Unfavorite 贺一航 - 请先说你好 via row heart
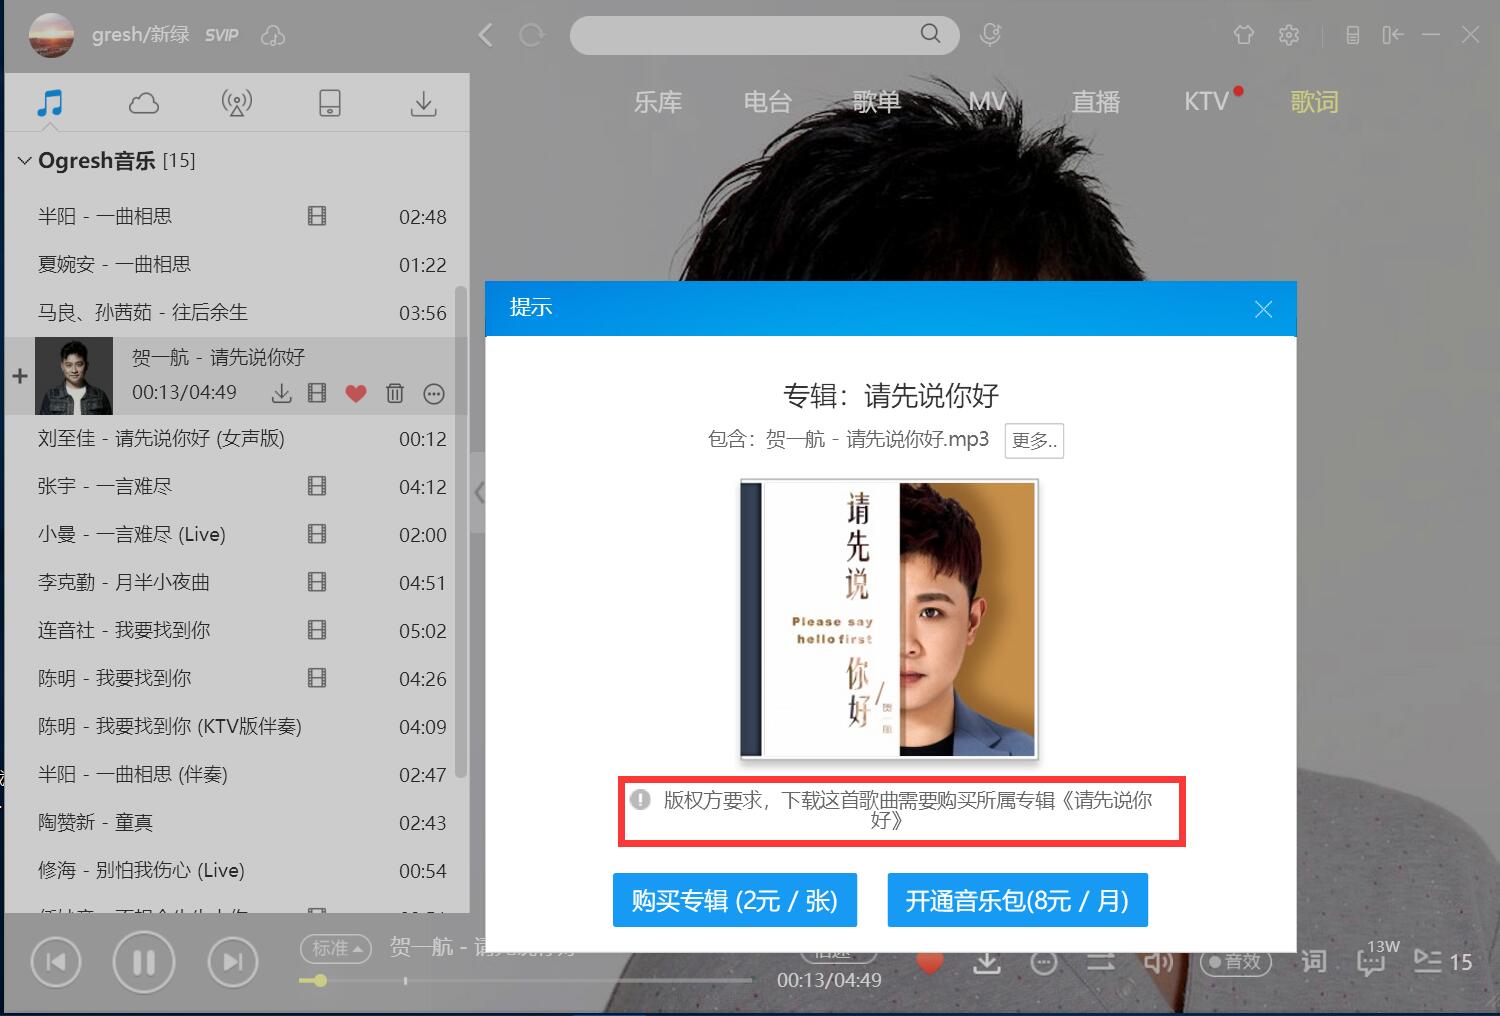 pyautogui.click(x=356, y=394)
